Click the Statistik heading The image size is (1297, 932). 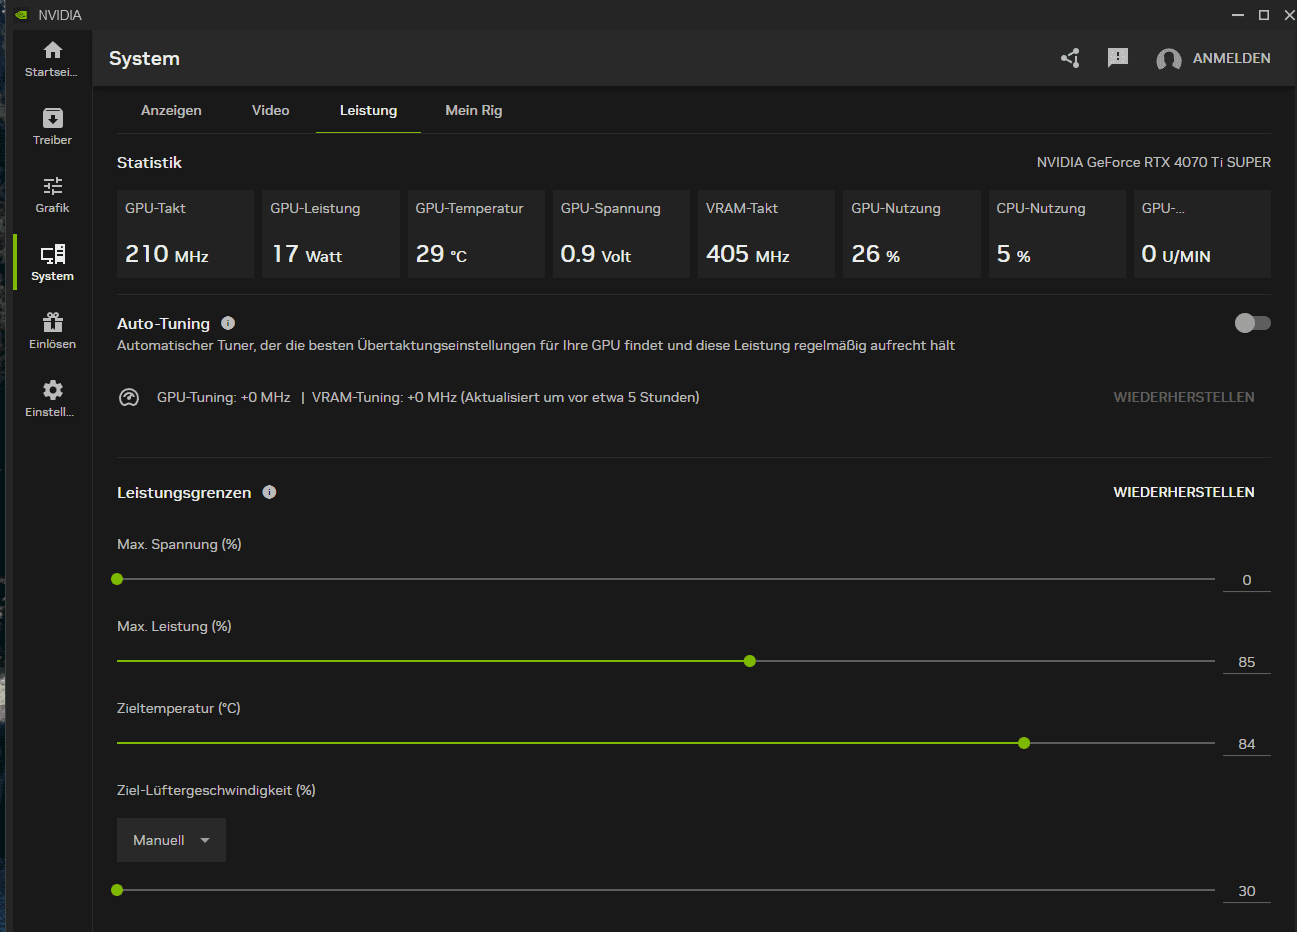pyautogui.click(x=149, y=162)
